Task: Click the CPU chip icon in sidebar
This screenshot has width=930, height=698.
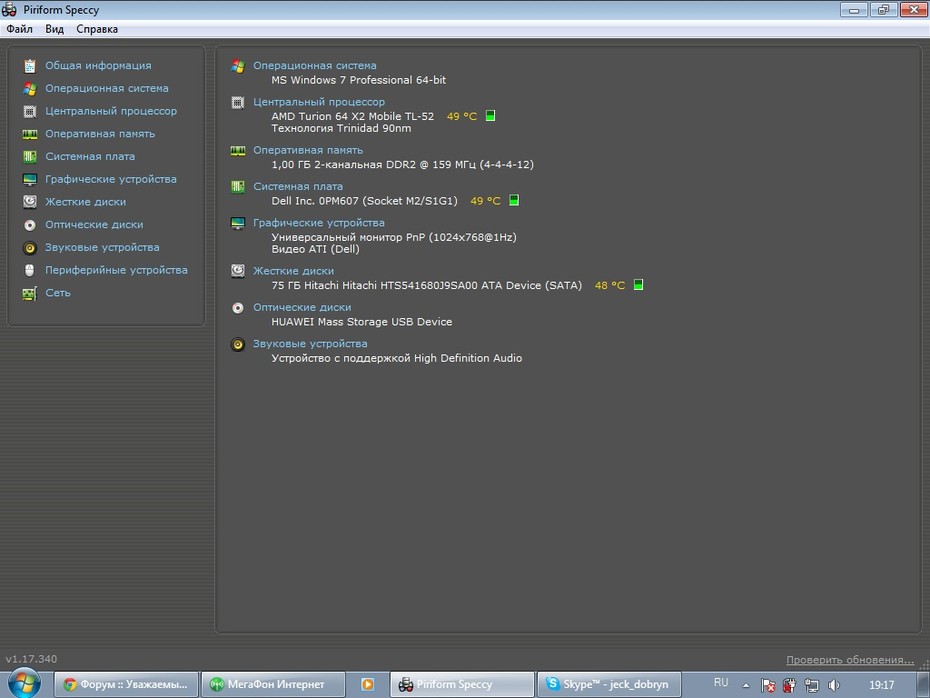Action: point(30,111)
